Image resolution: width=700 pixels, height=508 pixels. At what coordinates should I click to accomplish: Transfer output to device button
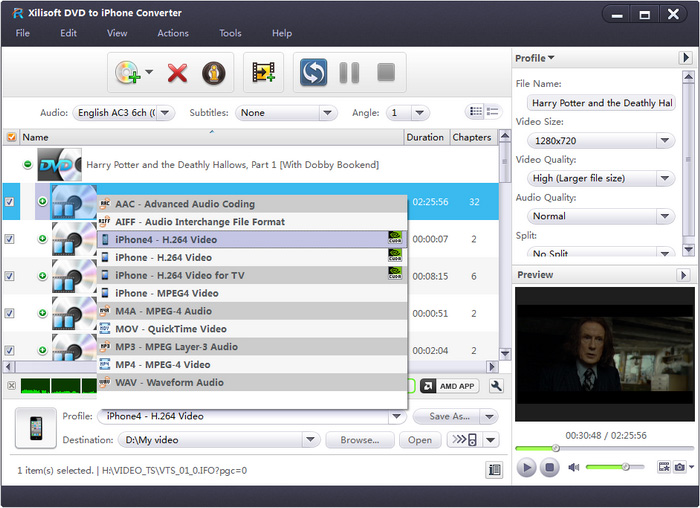(x=464, y=440)
